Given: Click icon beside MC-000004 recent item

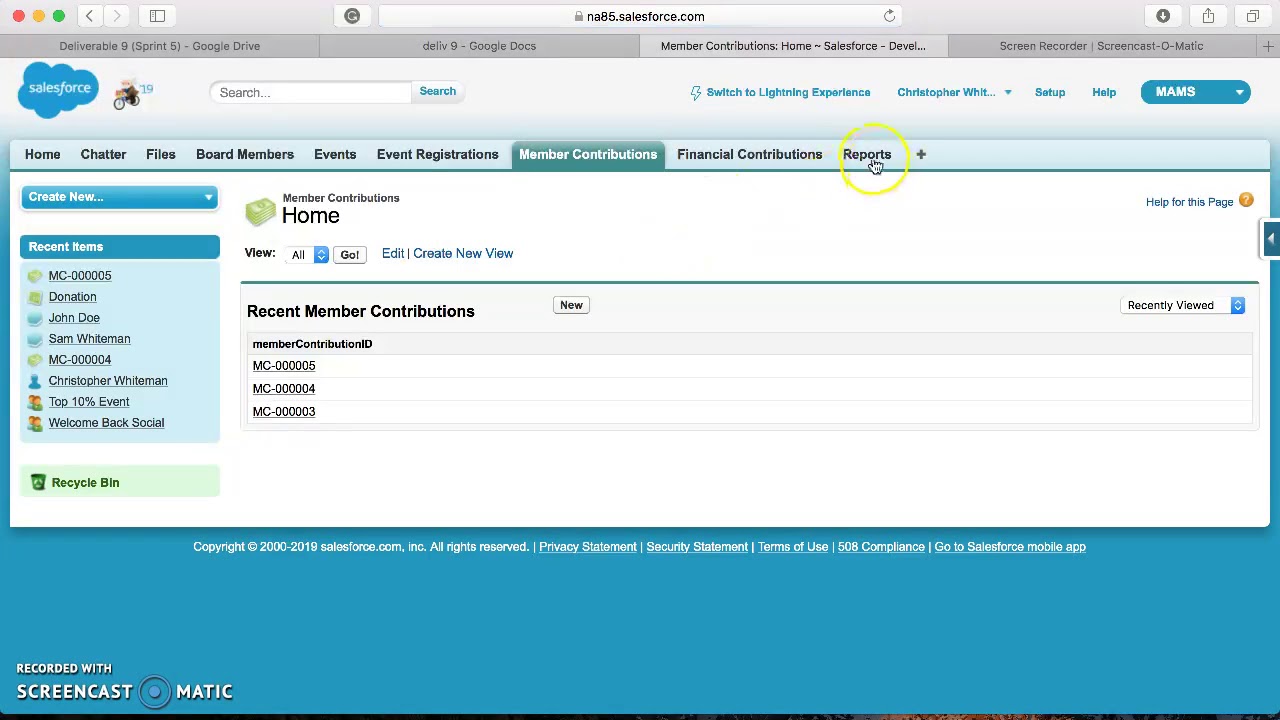Looking at the screenshot, I should [x=35, y=360].
